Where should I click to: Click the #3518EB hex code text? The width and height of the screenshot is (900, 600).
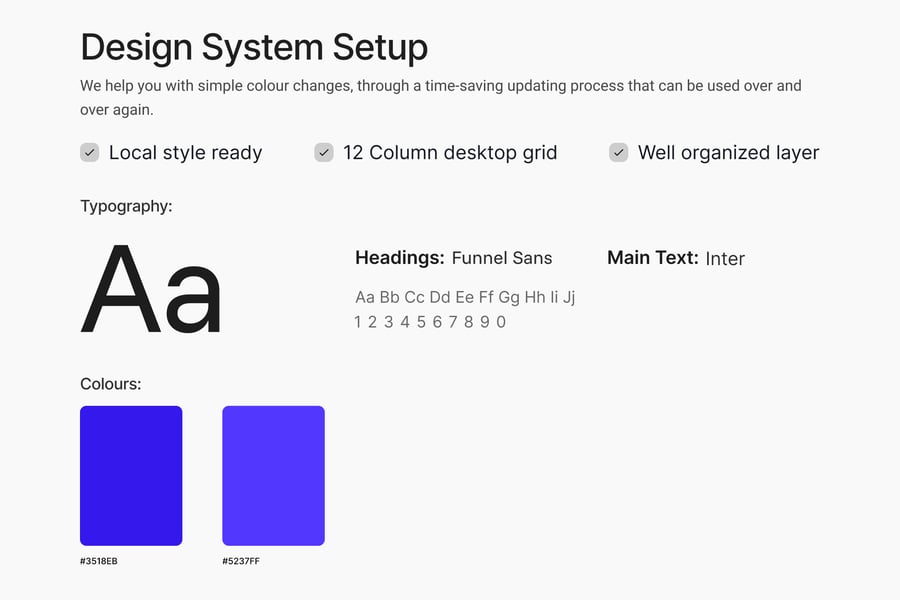coord(99,561)
